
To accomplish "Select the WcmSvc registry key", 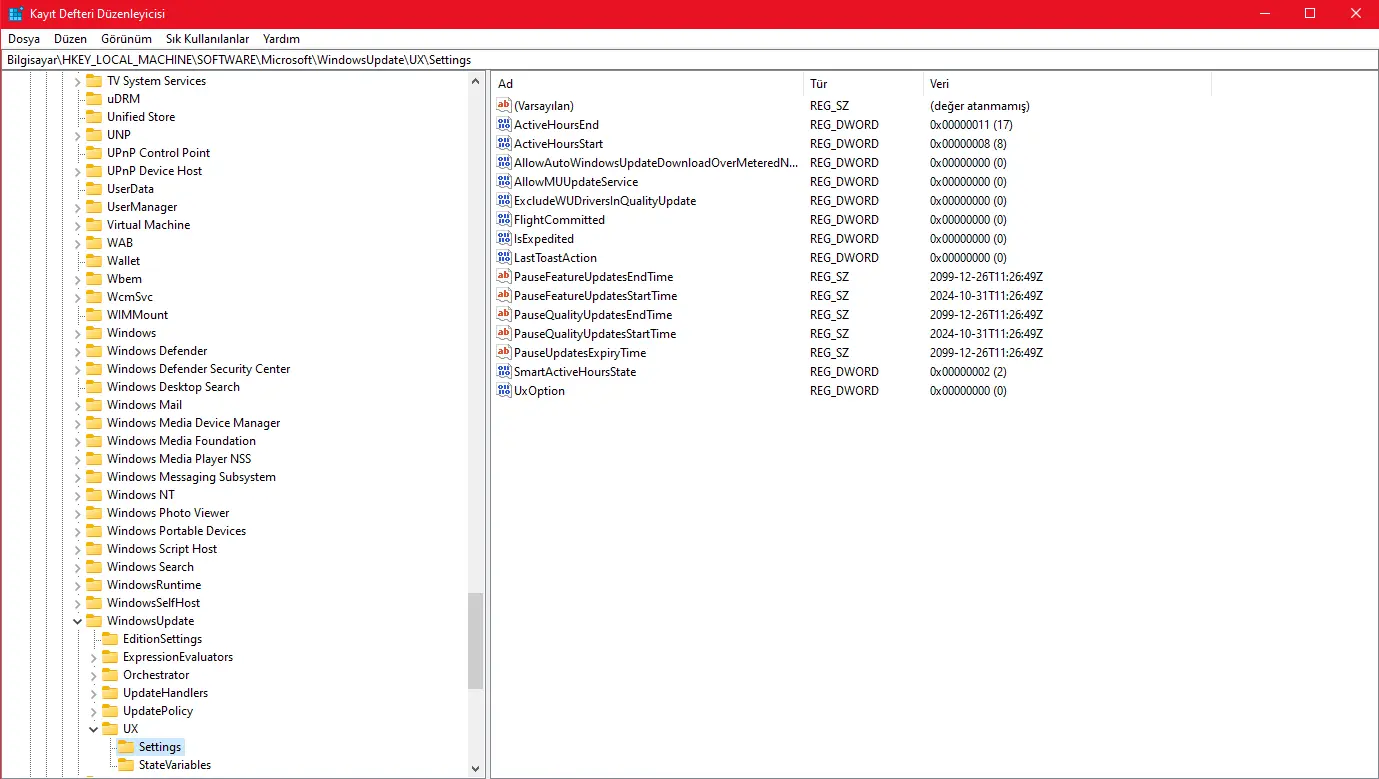I will (x=130, y=297).
